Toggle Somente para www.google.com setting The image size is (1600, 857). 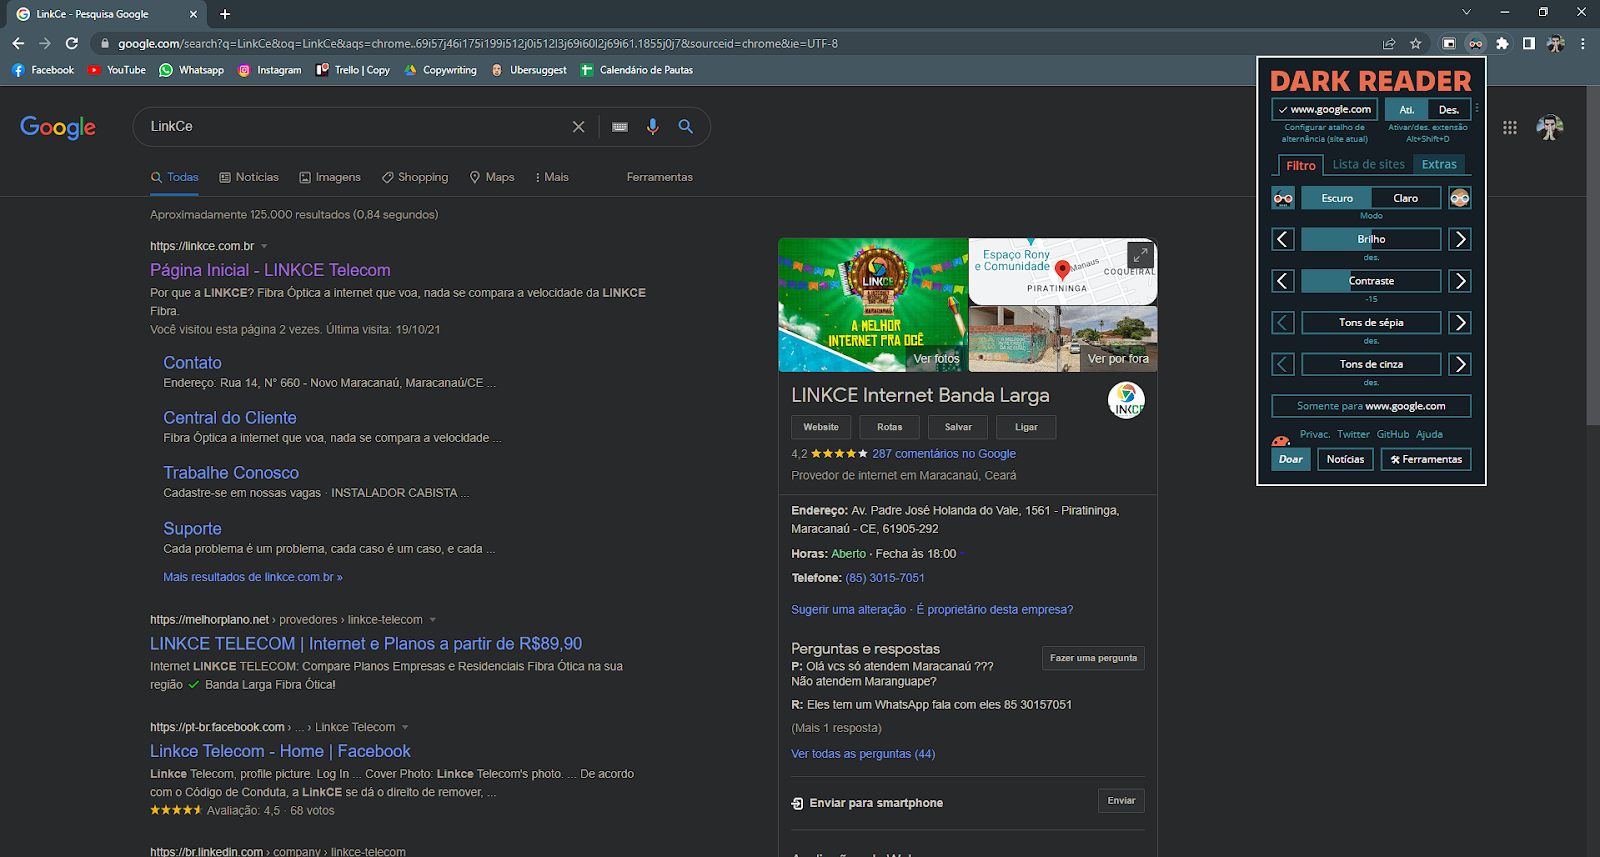pos(1371,406)
